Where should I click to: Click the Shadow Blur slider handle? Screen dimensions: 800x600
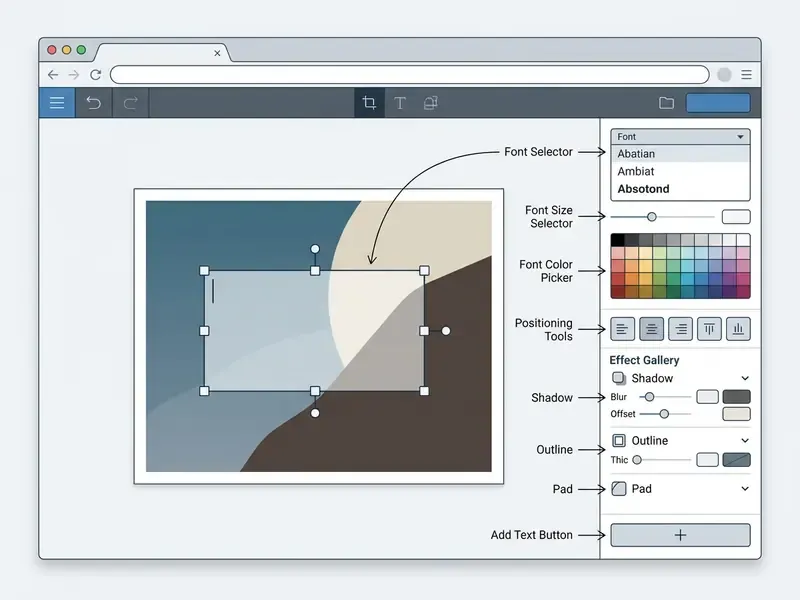tap(649, 396)
